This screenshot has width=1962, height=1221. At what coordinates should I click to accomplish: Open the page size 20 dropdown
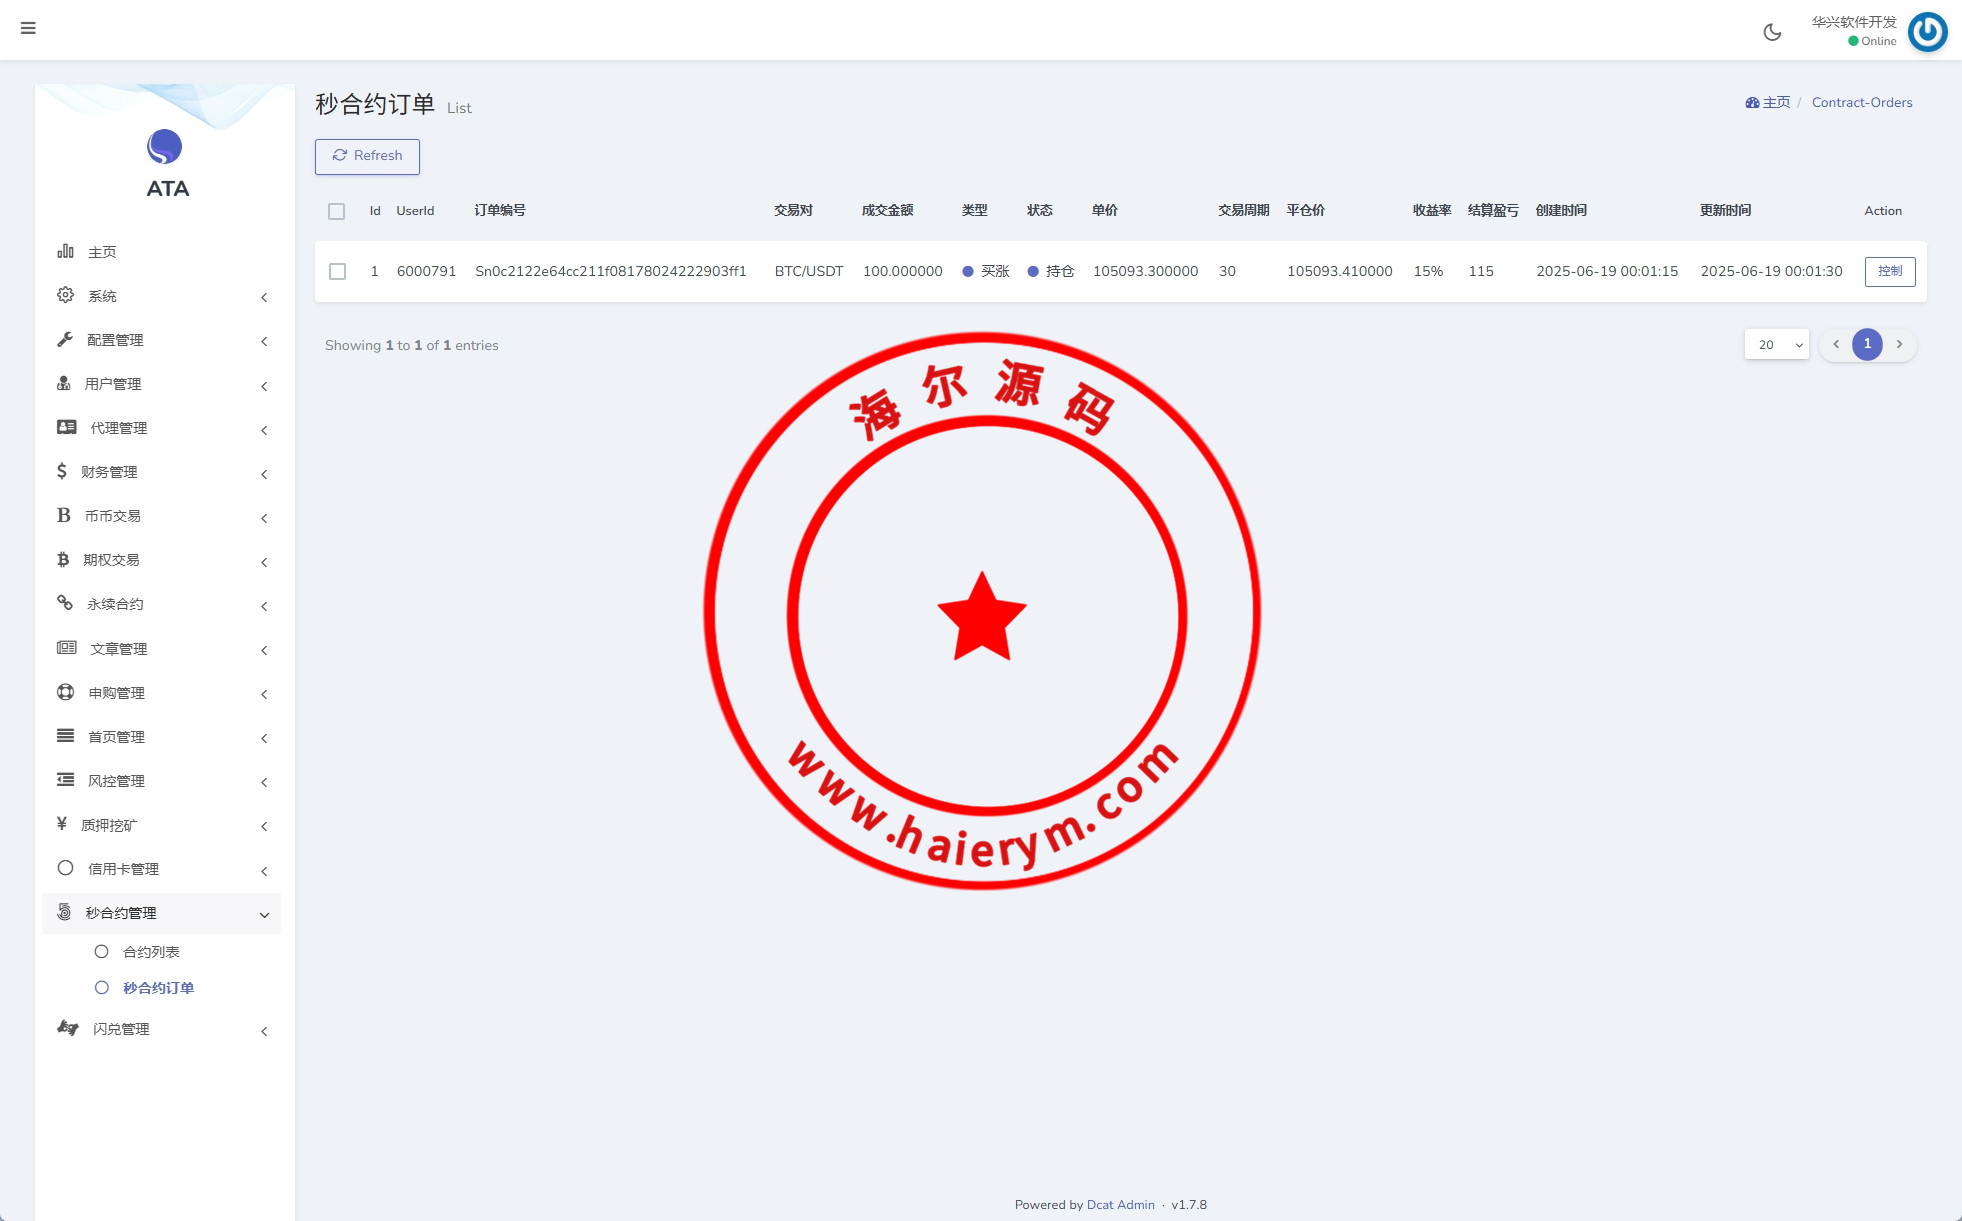pos(1776,344)
